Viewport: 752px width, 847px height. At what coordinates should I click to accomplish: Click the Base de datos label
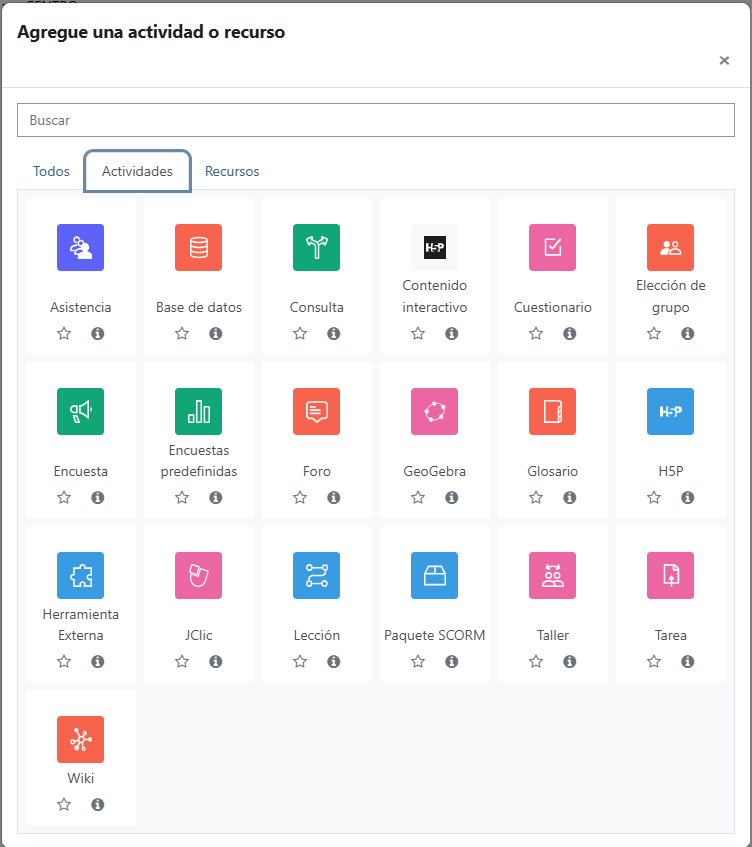pos(199,307)
